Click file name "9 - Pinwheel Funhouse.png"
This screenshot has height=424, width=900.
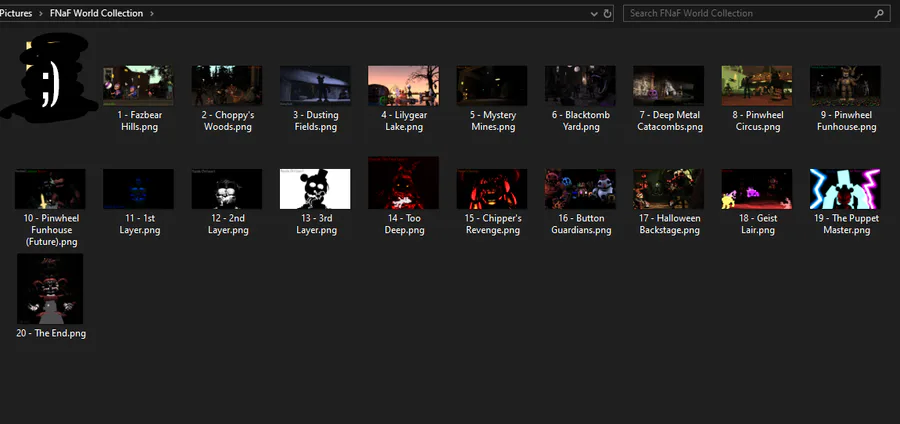pyautogui.click(x=847, y=121)
